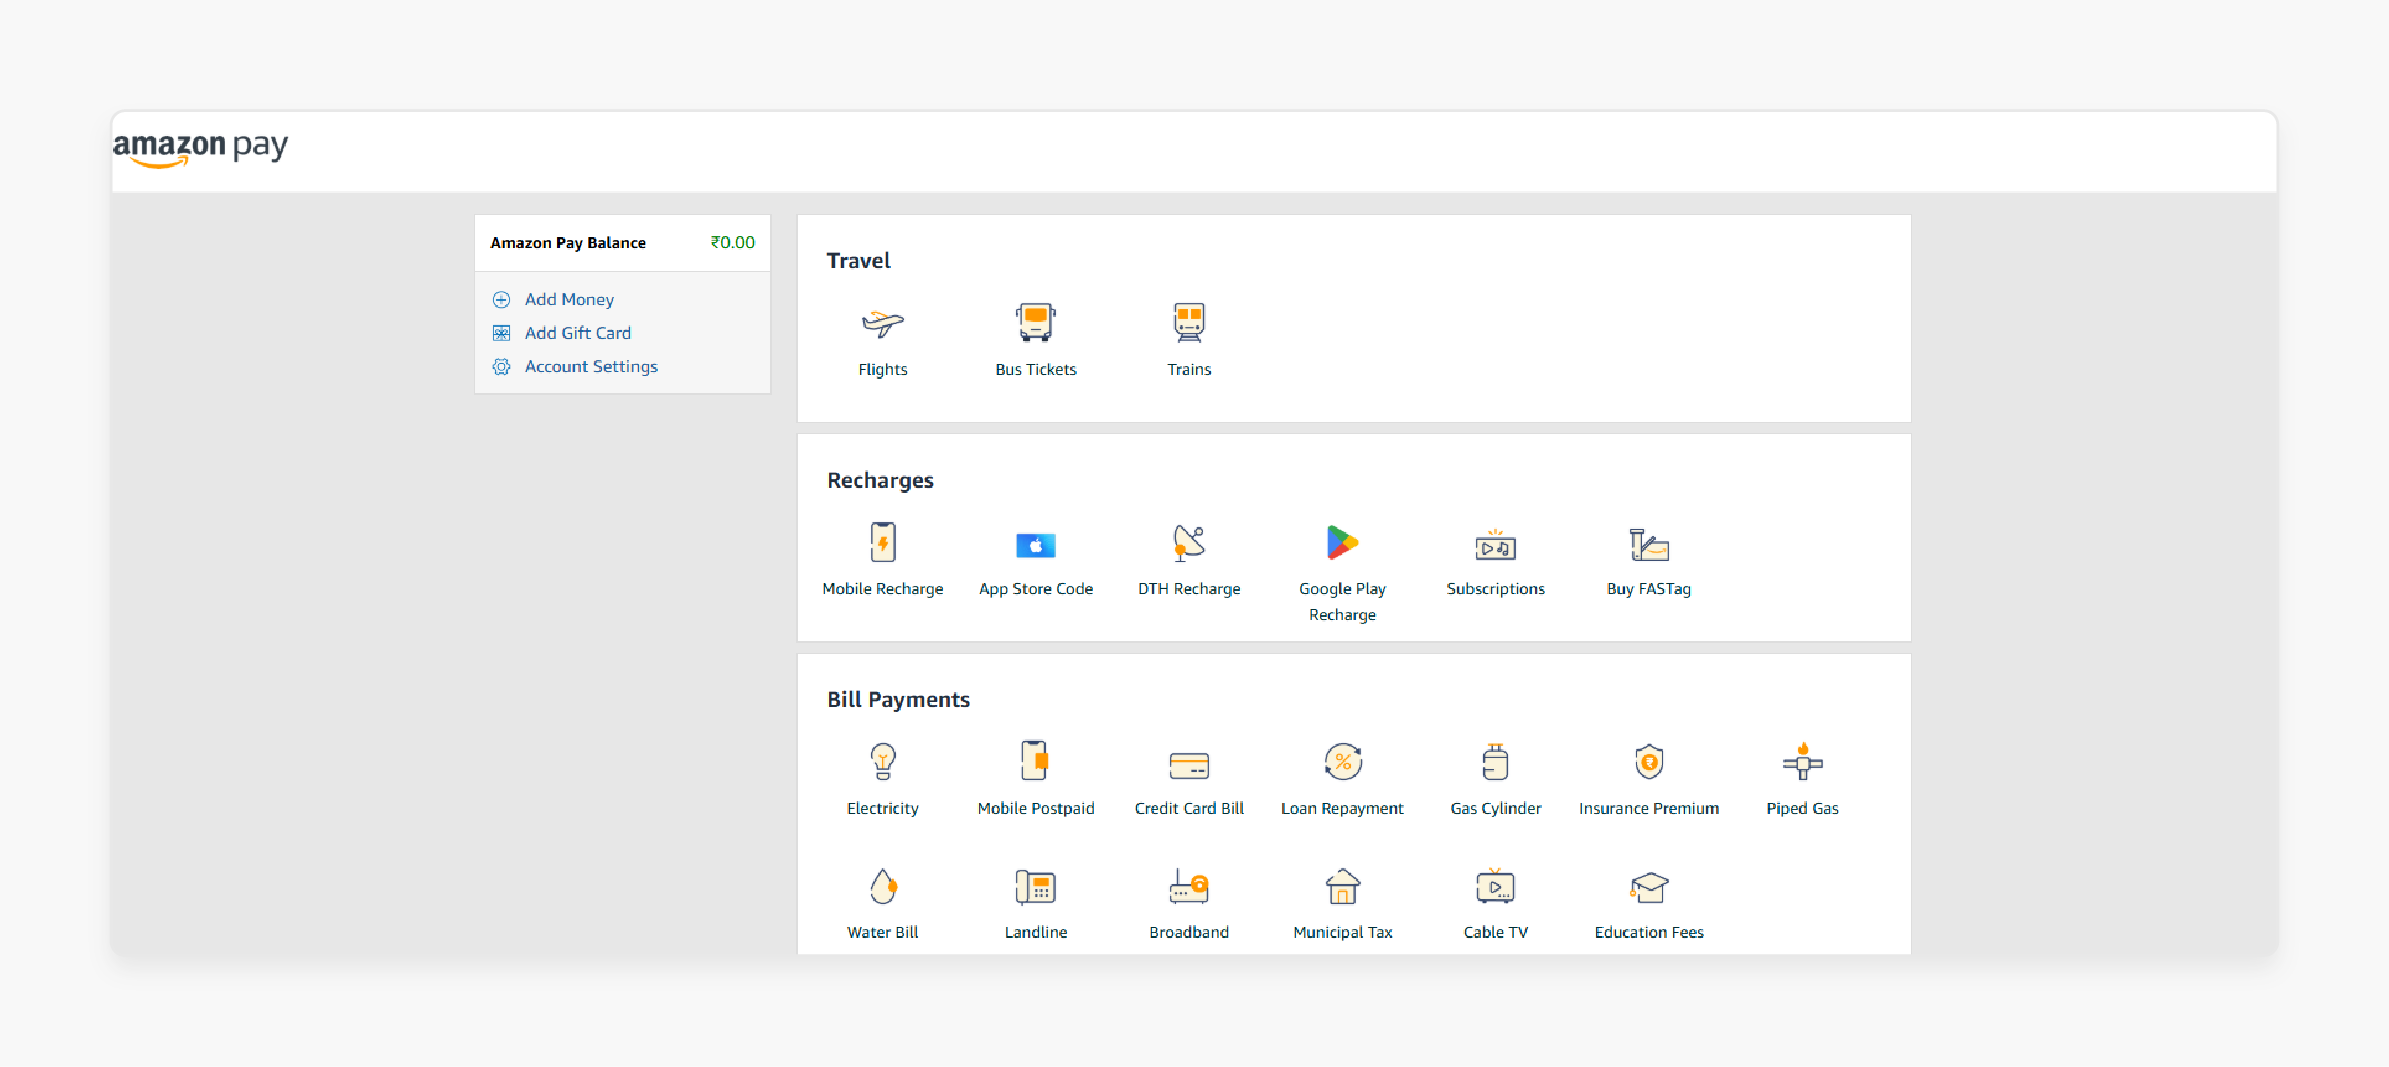The image size is (2389, 1067).
Task: Choose the Landline phone icon
Action: tap(1036, 887)
